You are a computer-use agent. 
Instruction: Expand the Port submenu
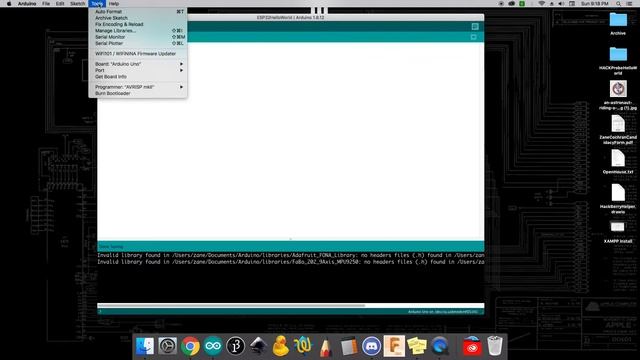(138, 70)
